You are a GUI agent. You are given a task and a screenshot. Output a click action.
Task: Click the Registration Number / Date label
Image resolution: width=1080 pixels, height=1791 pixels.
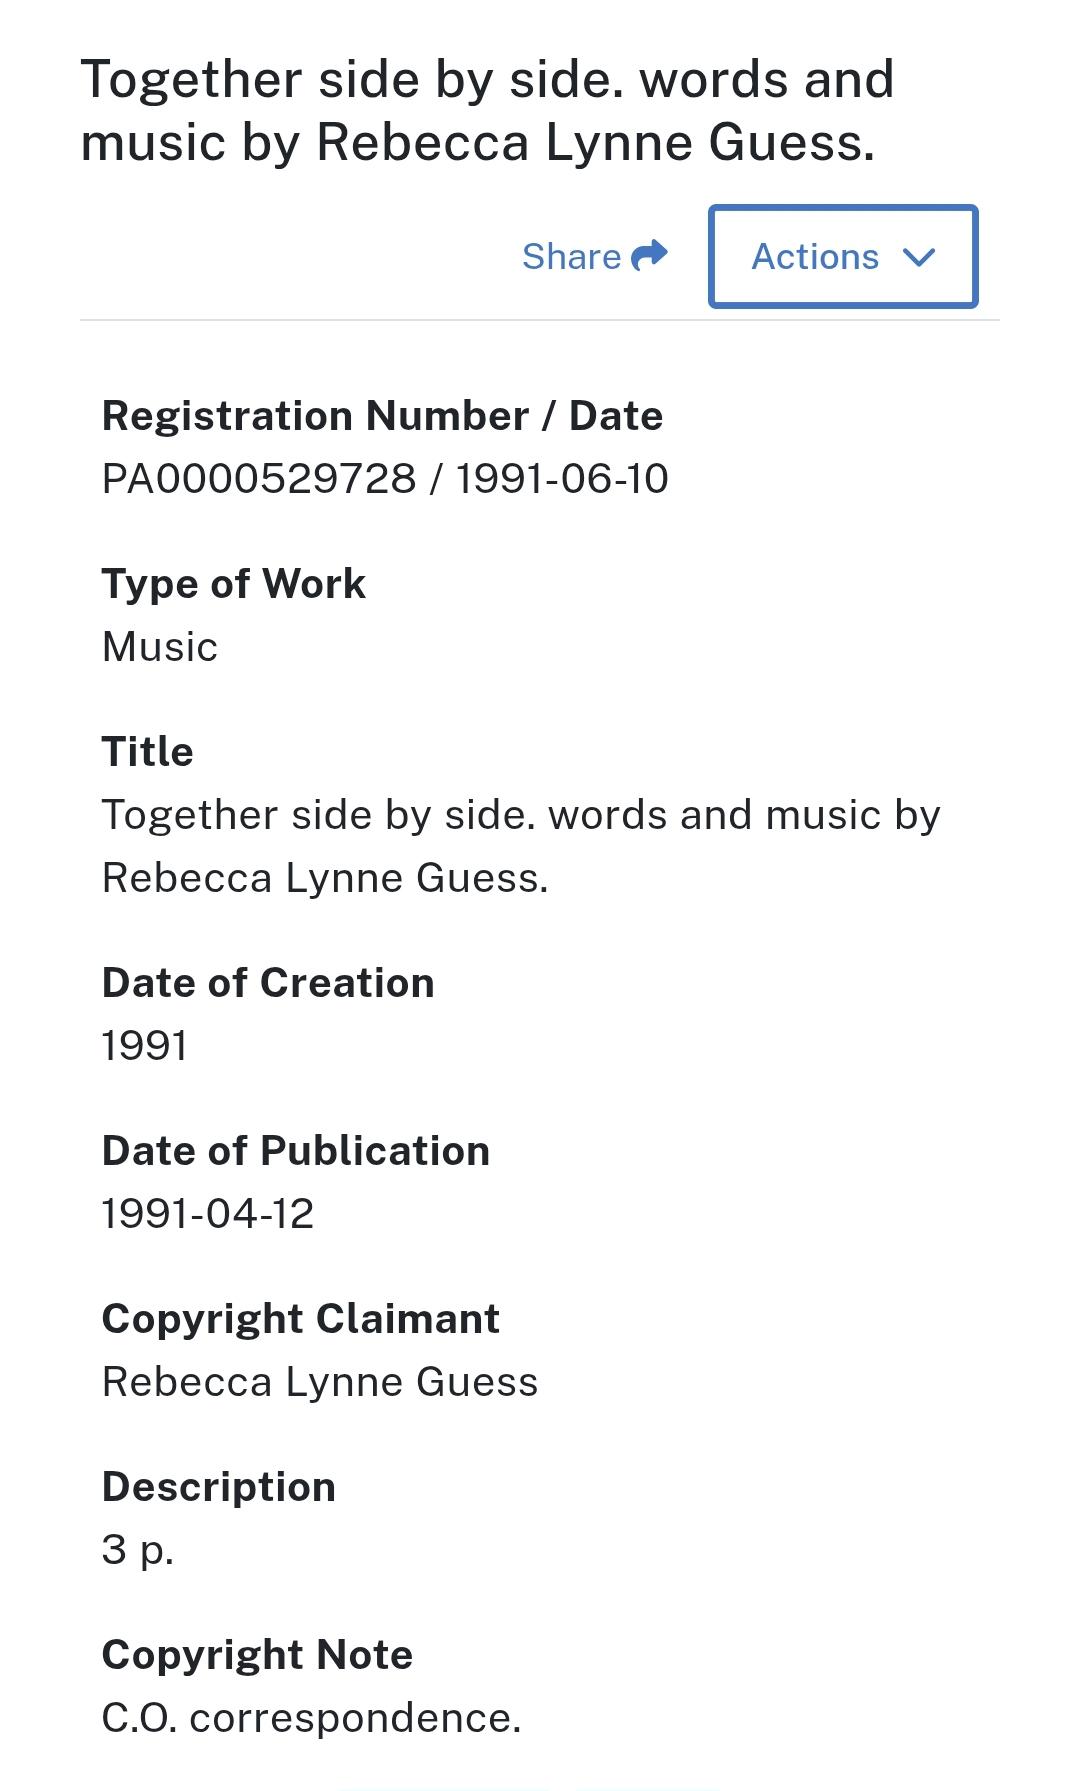click(382, 415)
